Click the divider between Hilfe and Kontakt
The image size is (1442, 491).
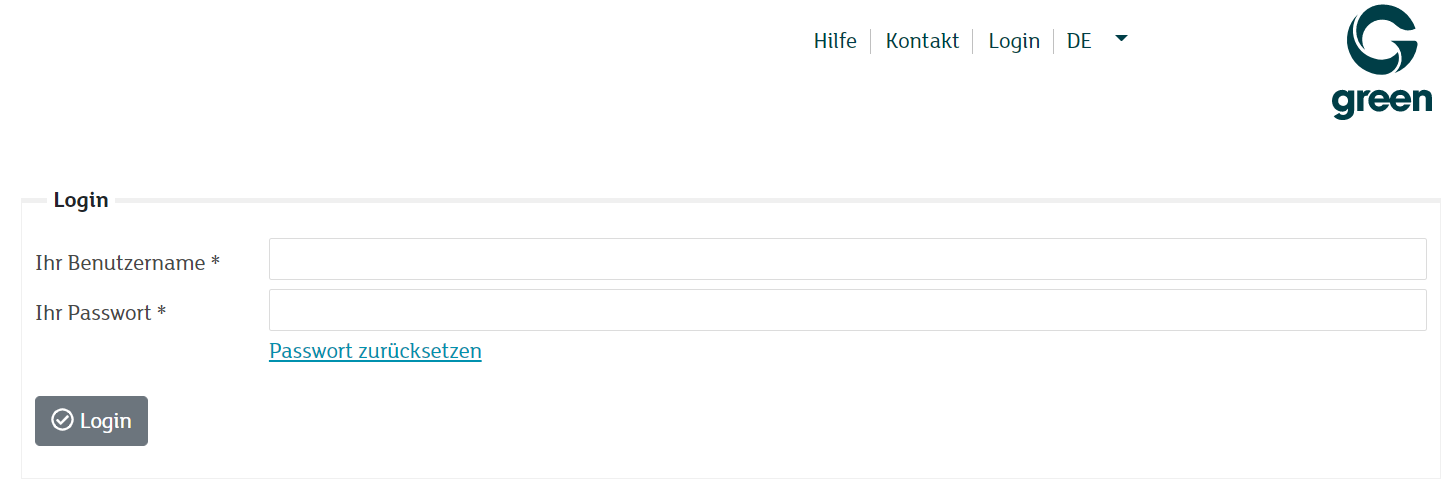click(871, 41)
